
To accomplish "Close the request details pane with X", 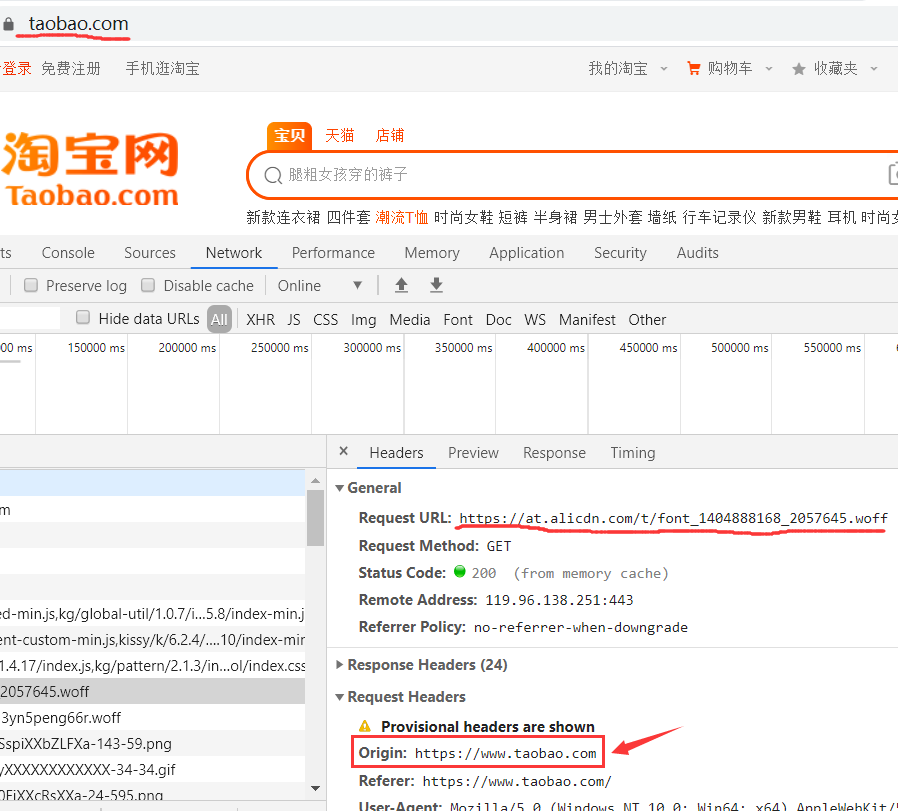I will [344, 451].
